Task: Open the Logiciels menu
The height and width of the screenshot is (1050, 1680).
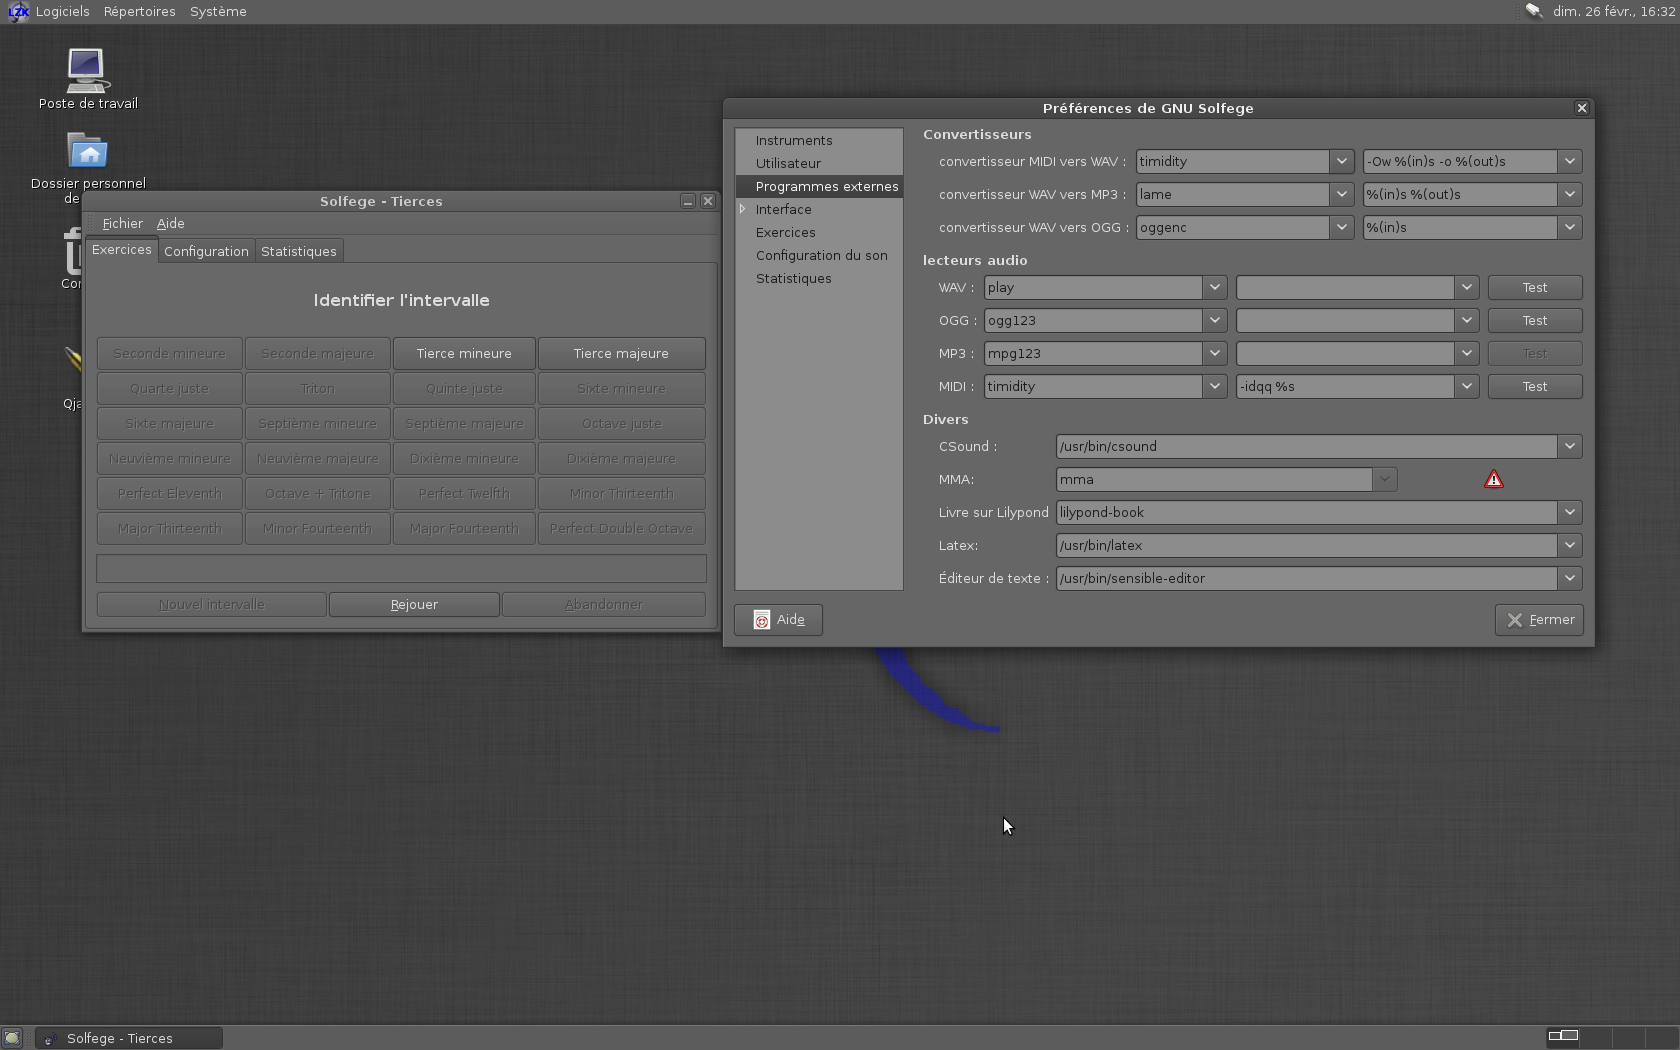Action: [x=62, y=12]
